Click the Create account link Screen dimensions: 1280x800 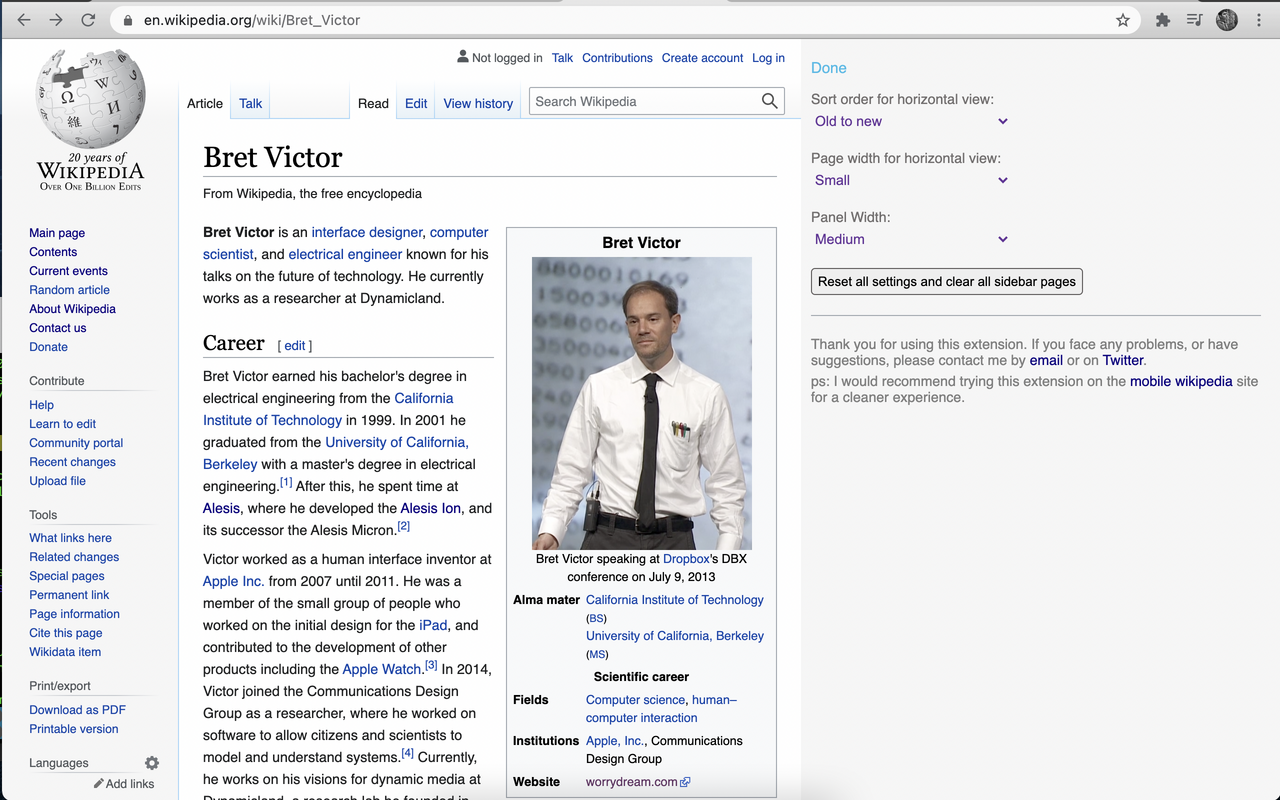(x=702, y=58)
